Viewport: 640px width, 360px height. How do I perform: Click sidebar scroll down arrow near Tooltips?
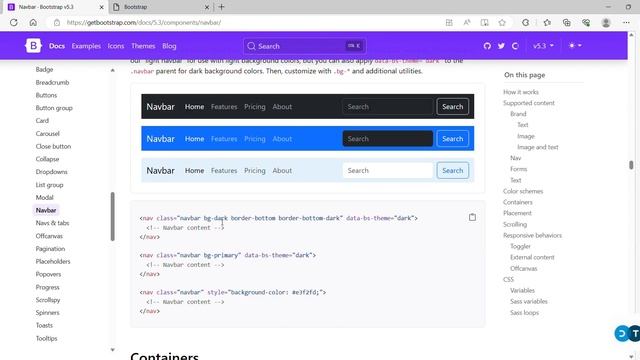pos(112,350)
